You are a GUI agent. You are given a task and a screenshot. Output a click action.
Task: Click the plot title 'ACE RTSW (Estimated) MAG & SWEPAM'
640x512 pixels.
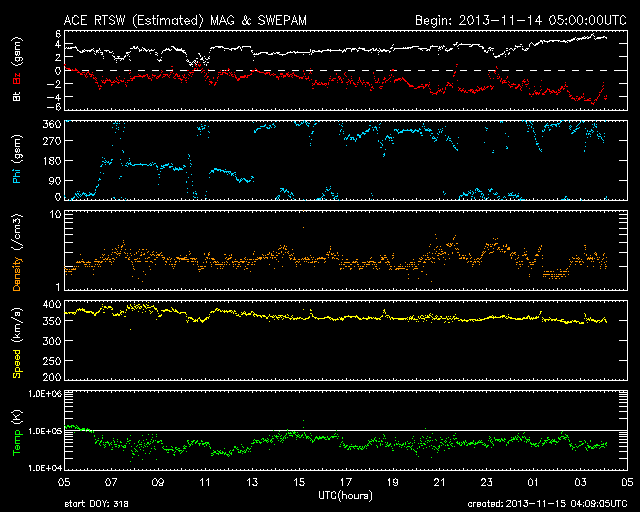click(185, 20)
